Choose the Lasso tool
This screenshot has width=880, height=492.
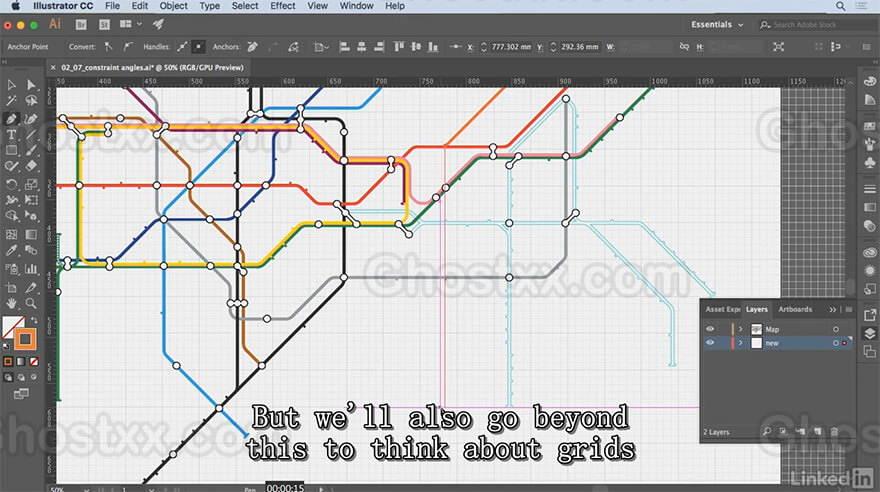click(x=31, y=101)
